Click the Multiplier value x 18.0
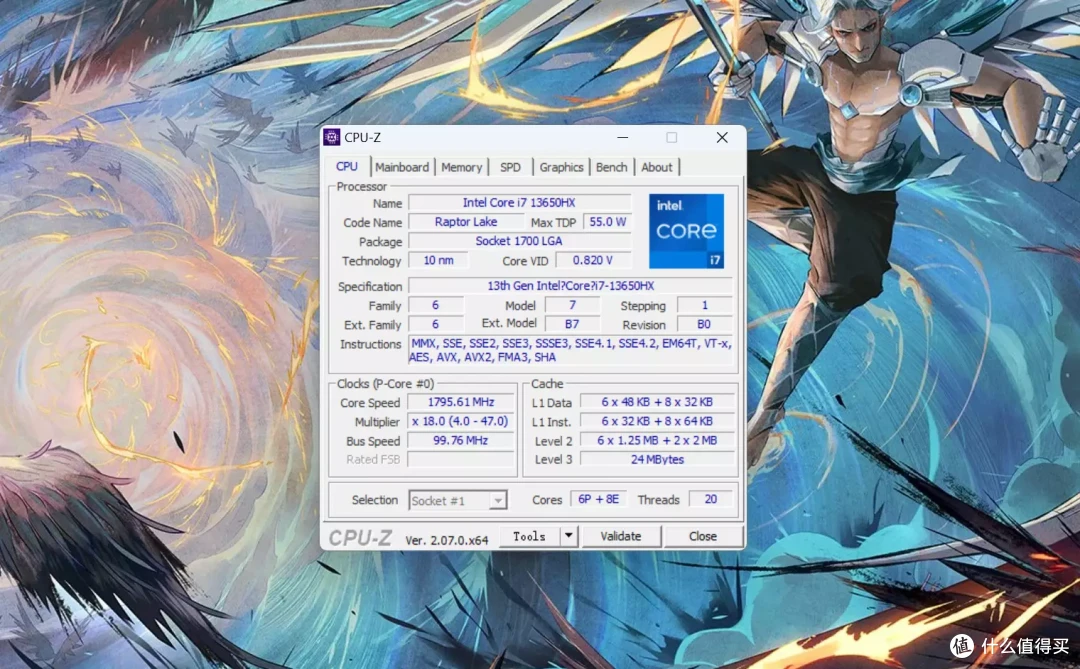1080x669 pixels. [x=461, y=421]
